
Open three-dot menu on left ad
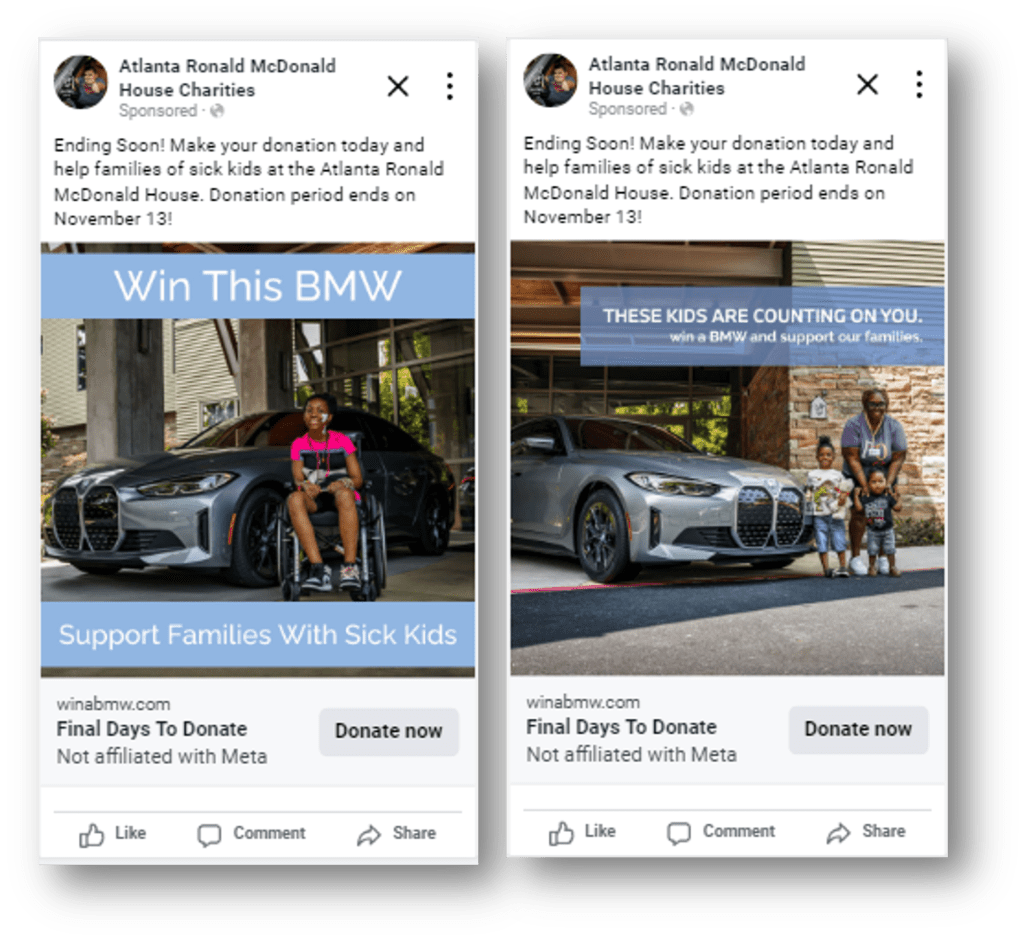(450, 86)
